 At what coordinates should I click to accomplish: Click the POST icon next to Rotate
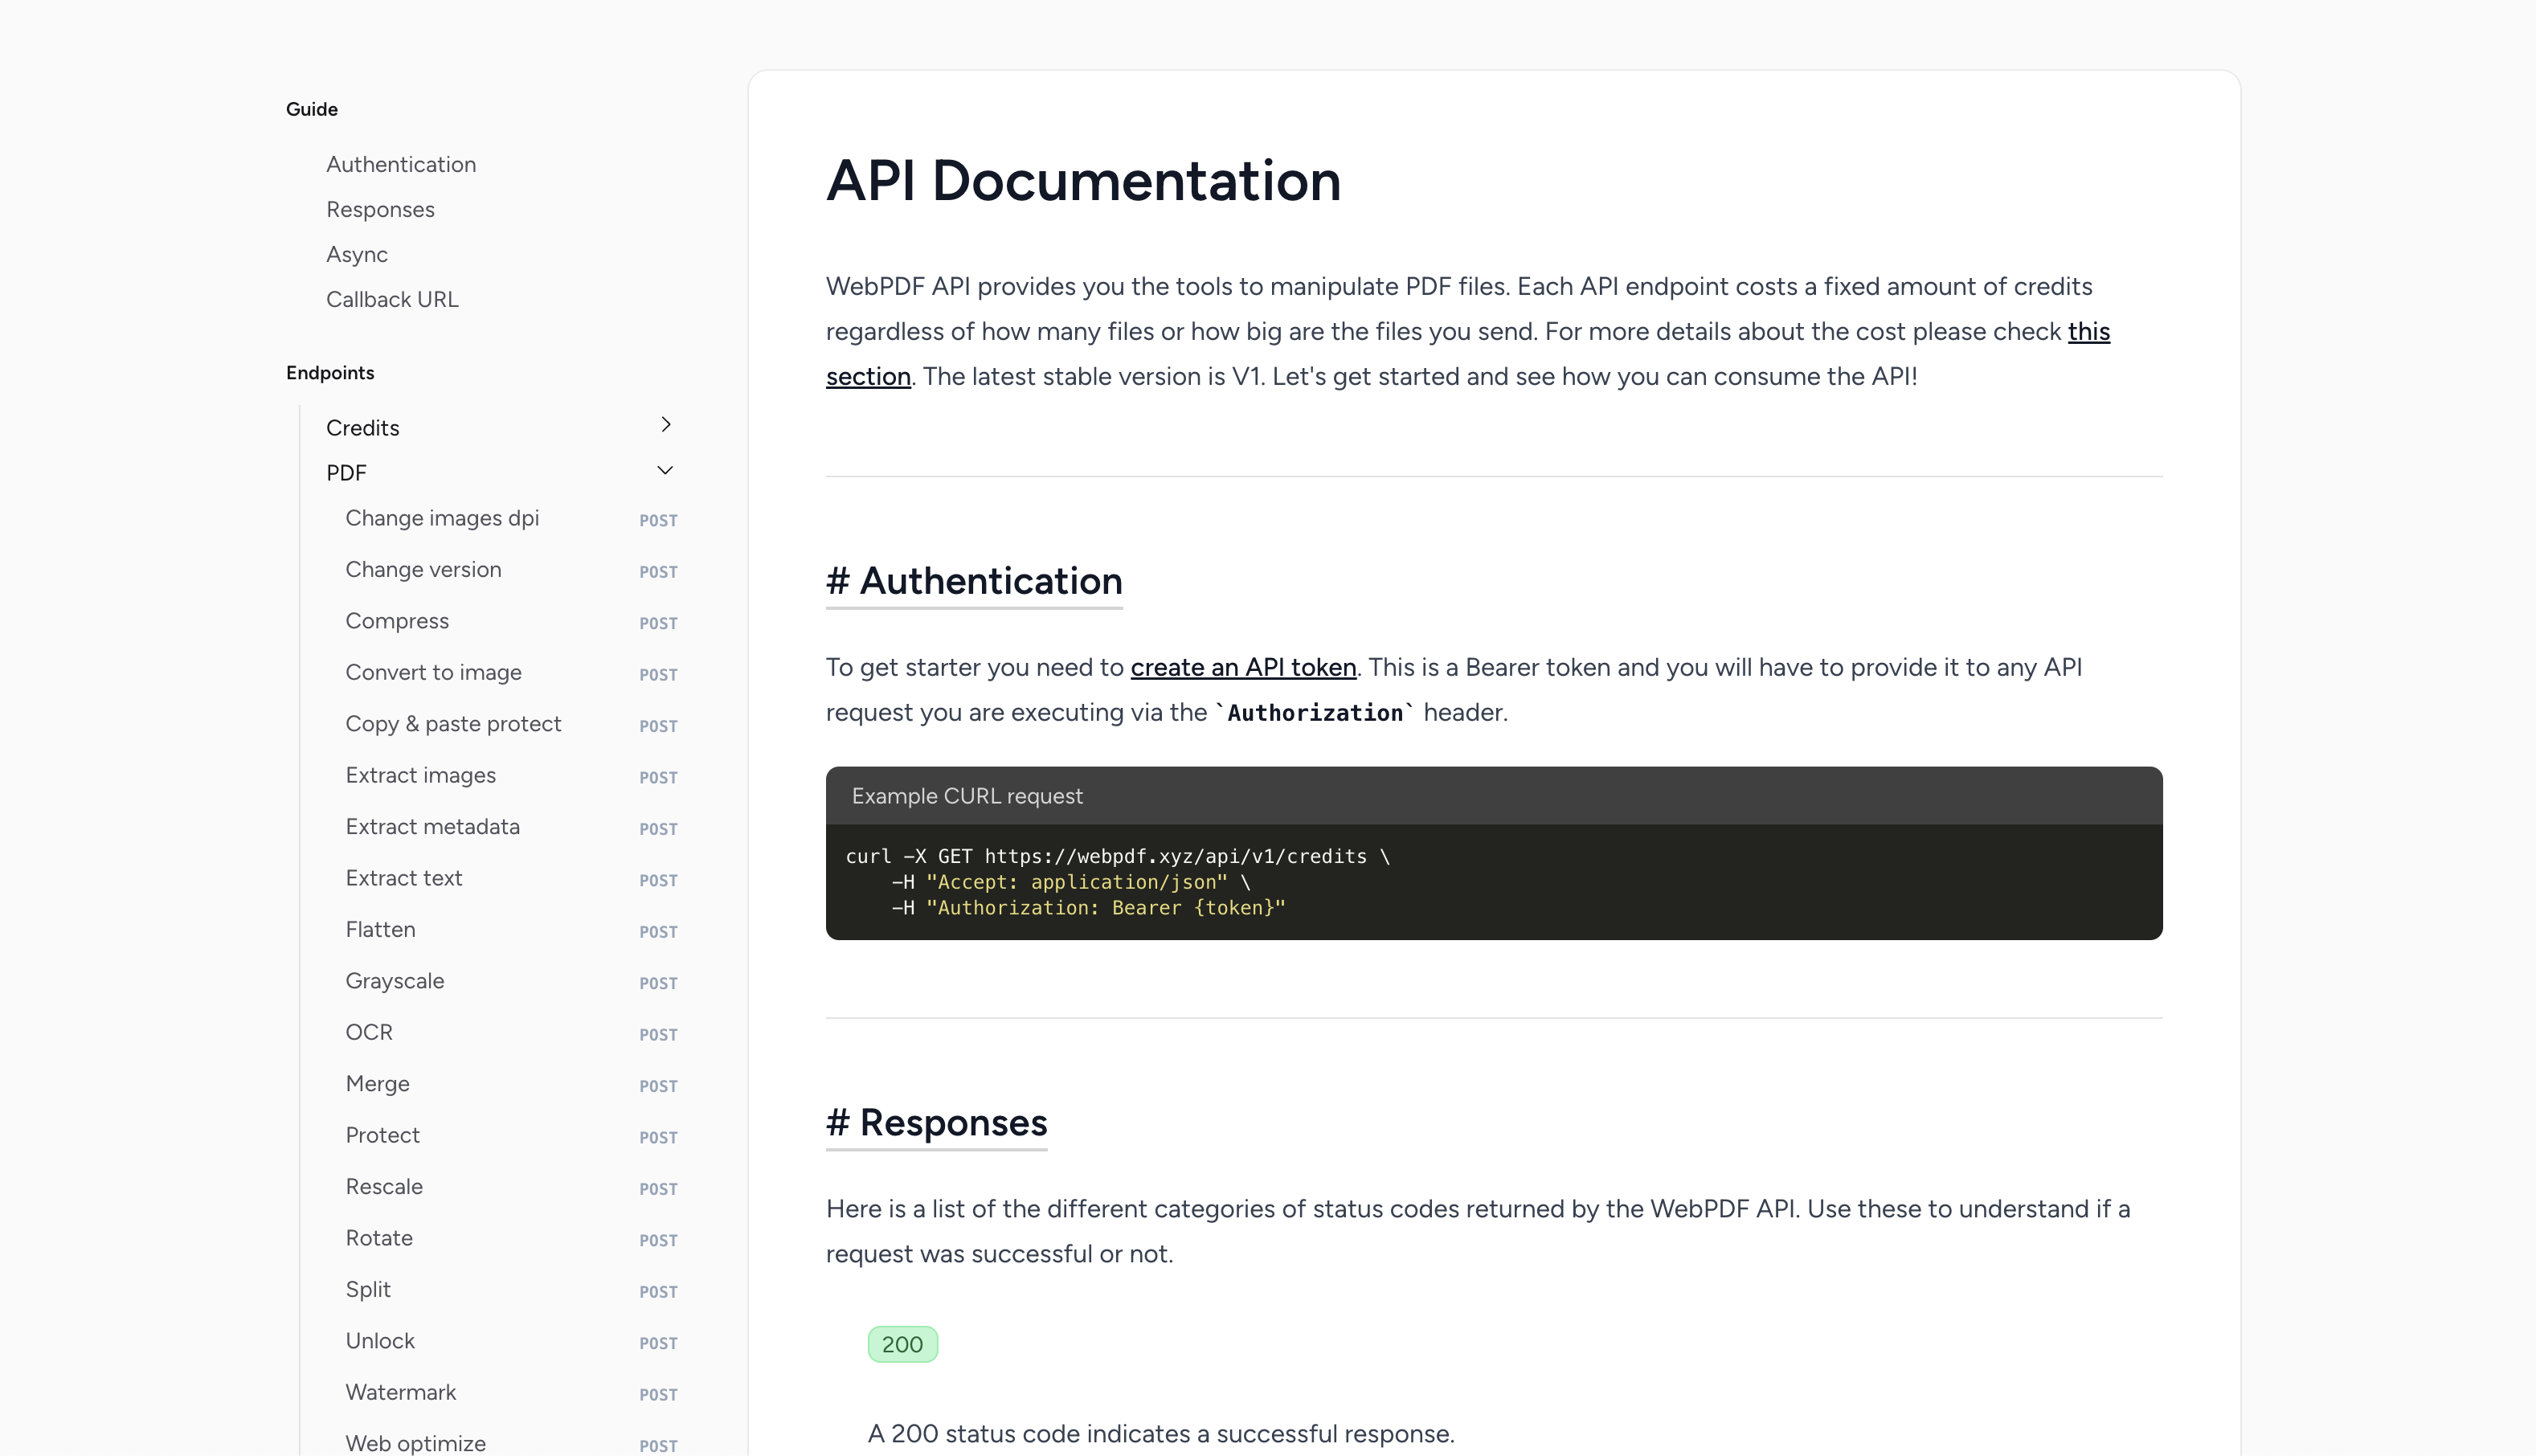[x=656, y=1240]
